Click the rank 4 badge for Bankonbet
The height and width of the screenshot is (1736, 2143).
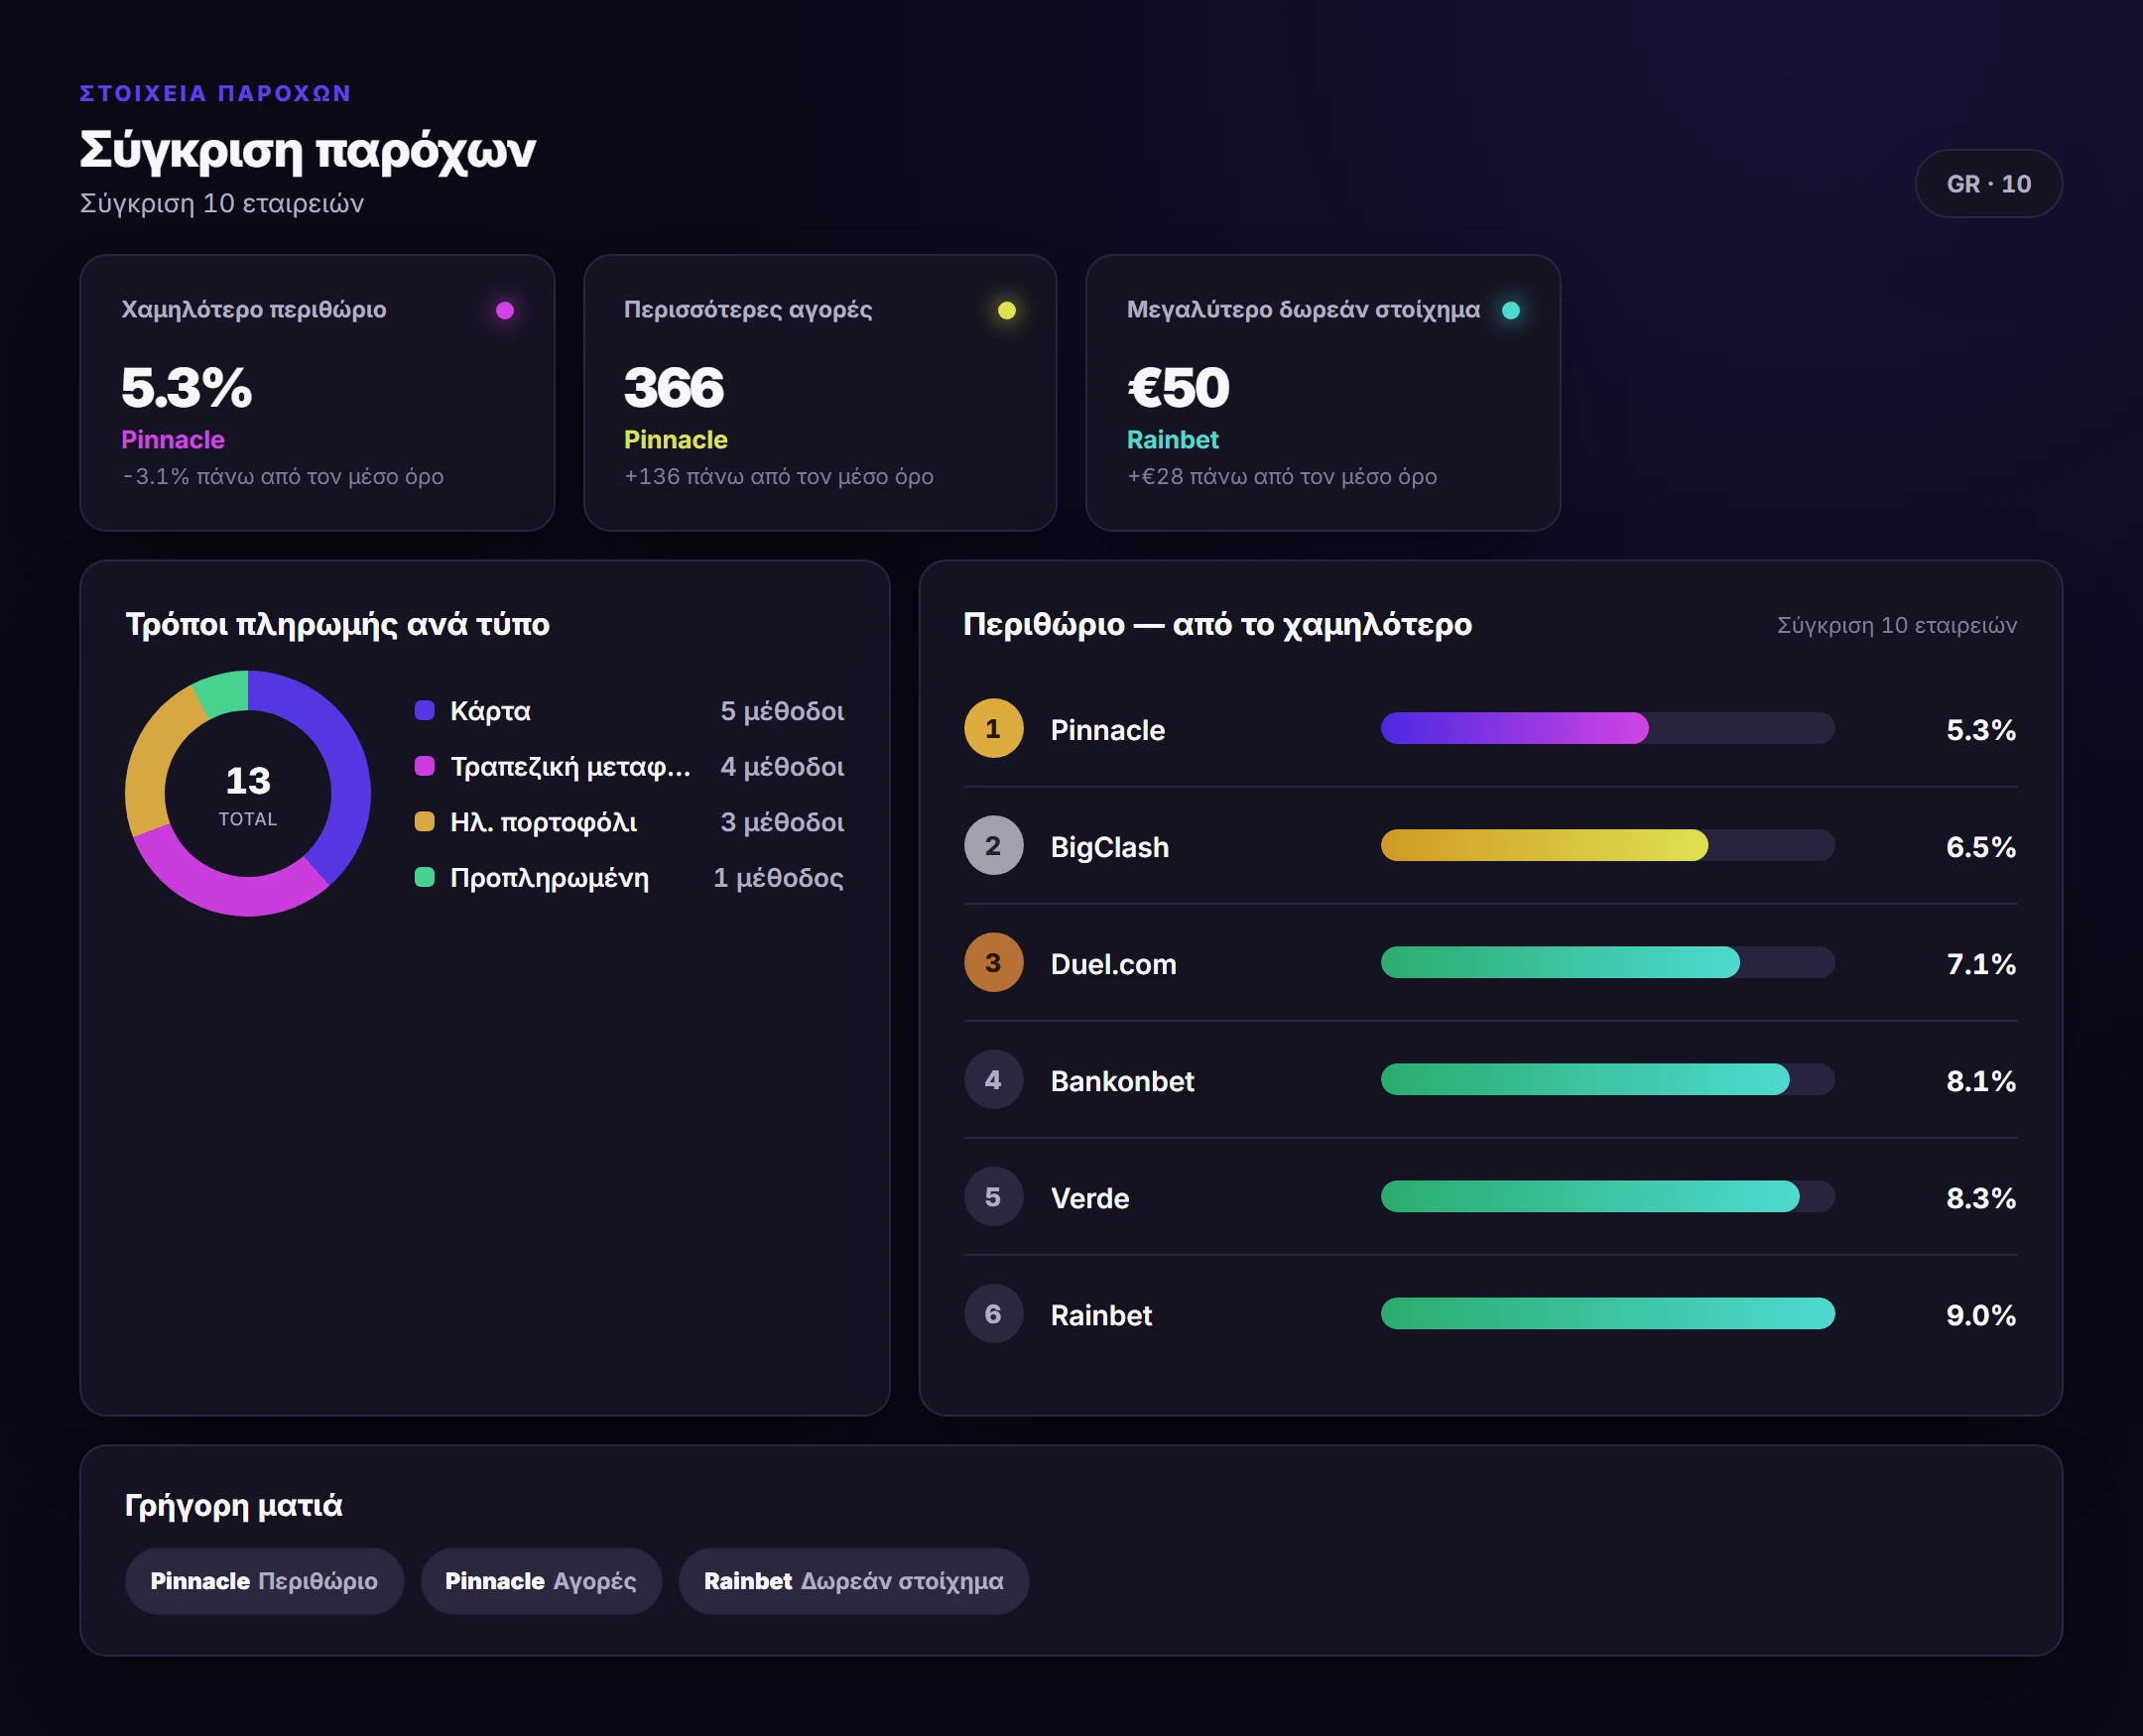click(x=993, y=1080)
